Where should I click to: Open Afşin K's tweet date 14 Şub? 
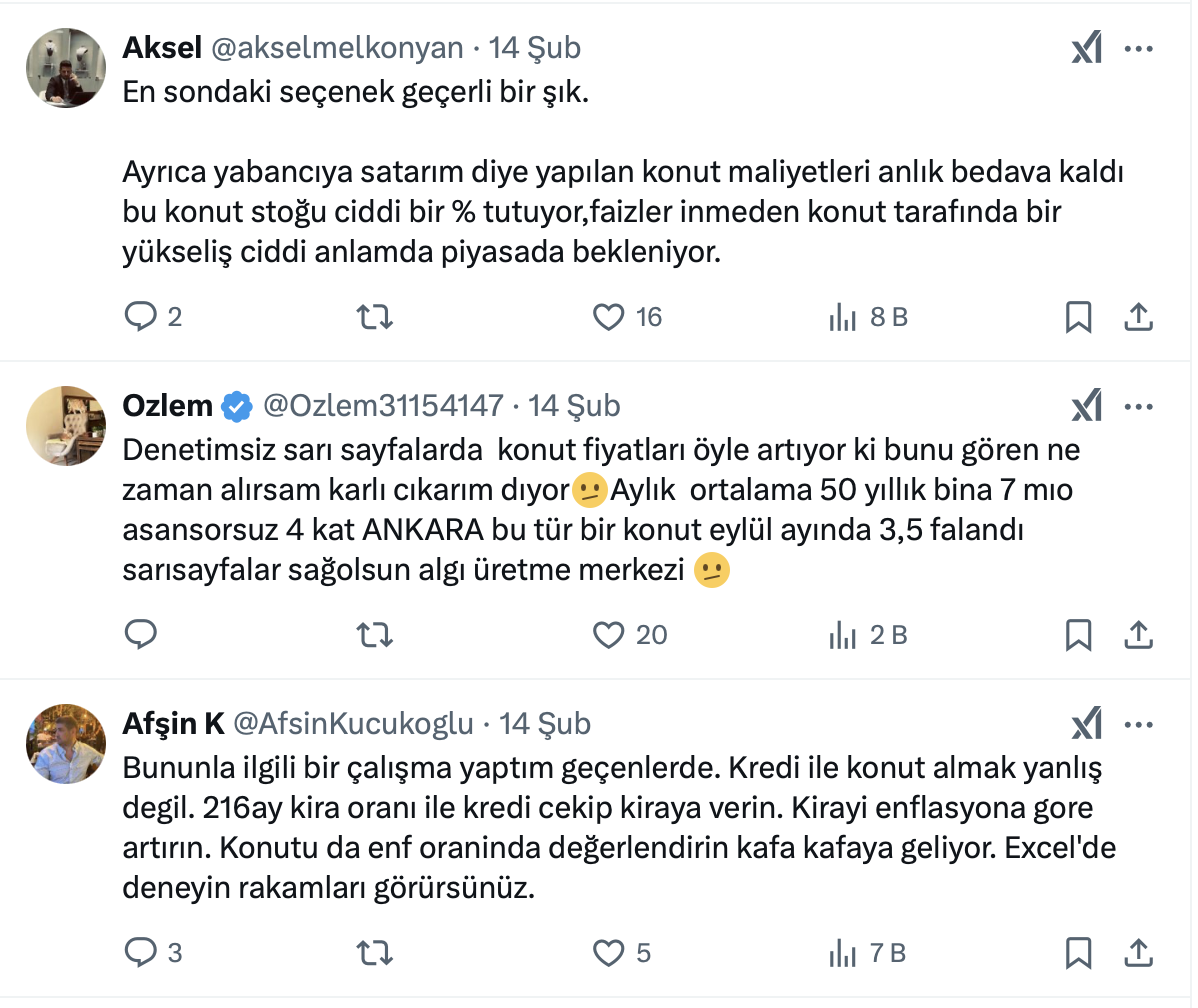[x=545, y=724]
